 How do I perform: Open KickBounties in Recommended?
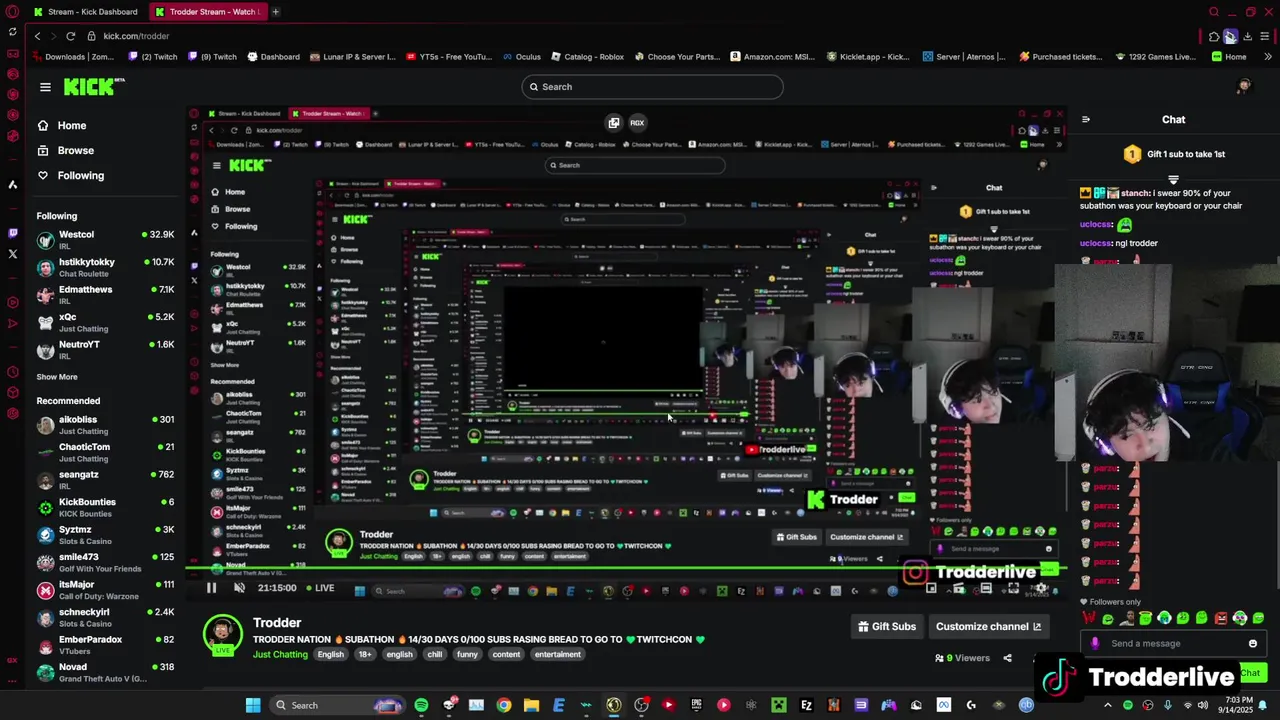point(105,507)
